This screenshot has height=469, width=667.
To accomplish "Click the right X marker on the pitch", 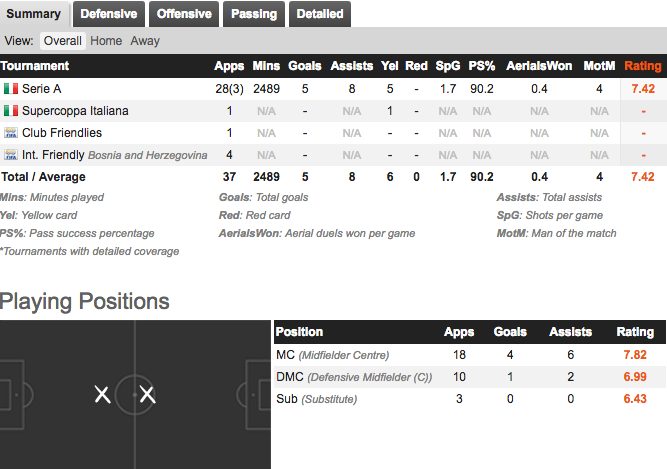I will (147, 395).
